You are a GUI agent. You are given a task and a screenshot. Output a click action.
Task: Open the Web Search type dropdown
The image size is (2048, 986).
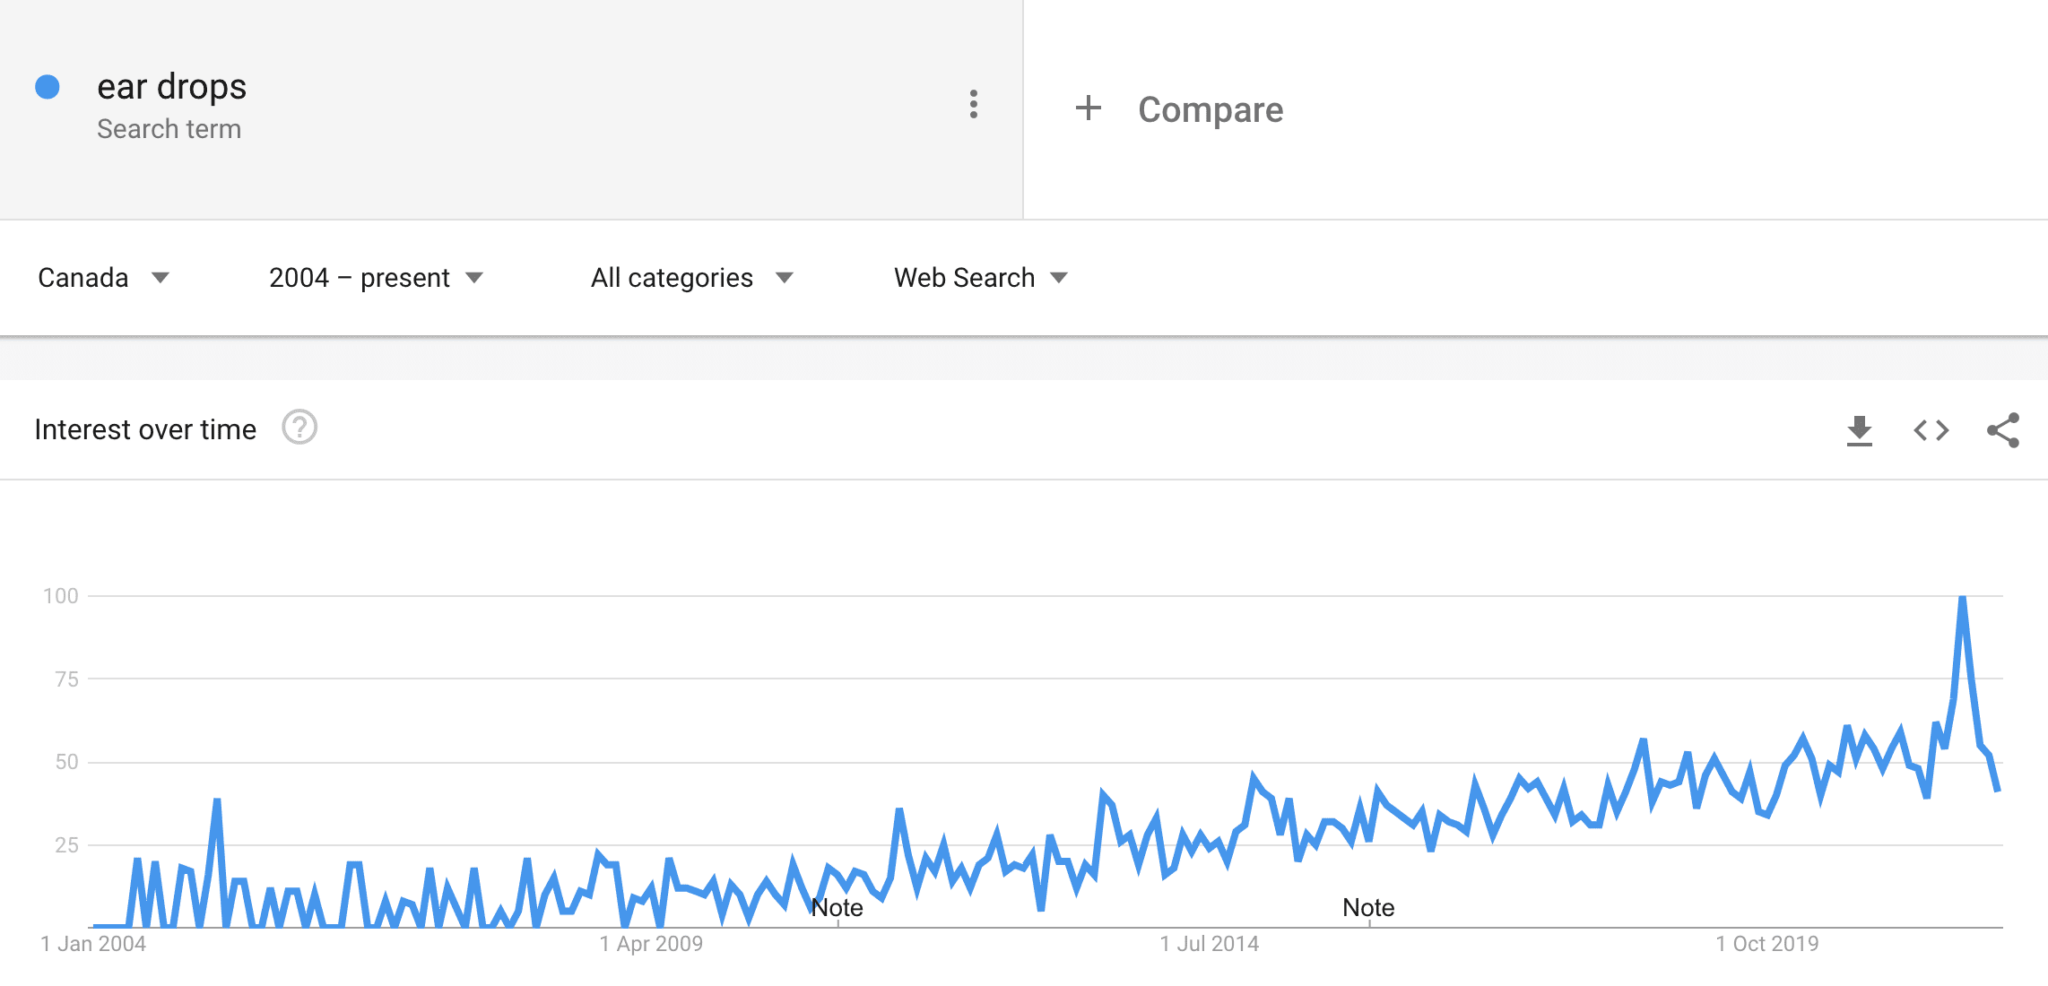(980, 278)
